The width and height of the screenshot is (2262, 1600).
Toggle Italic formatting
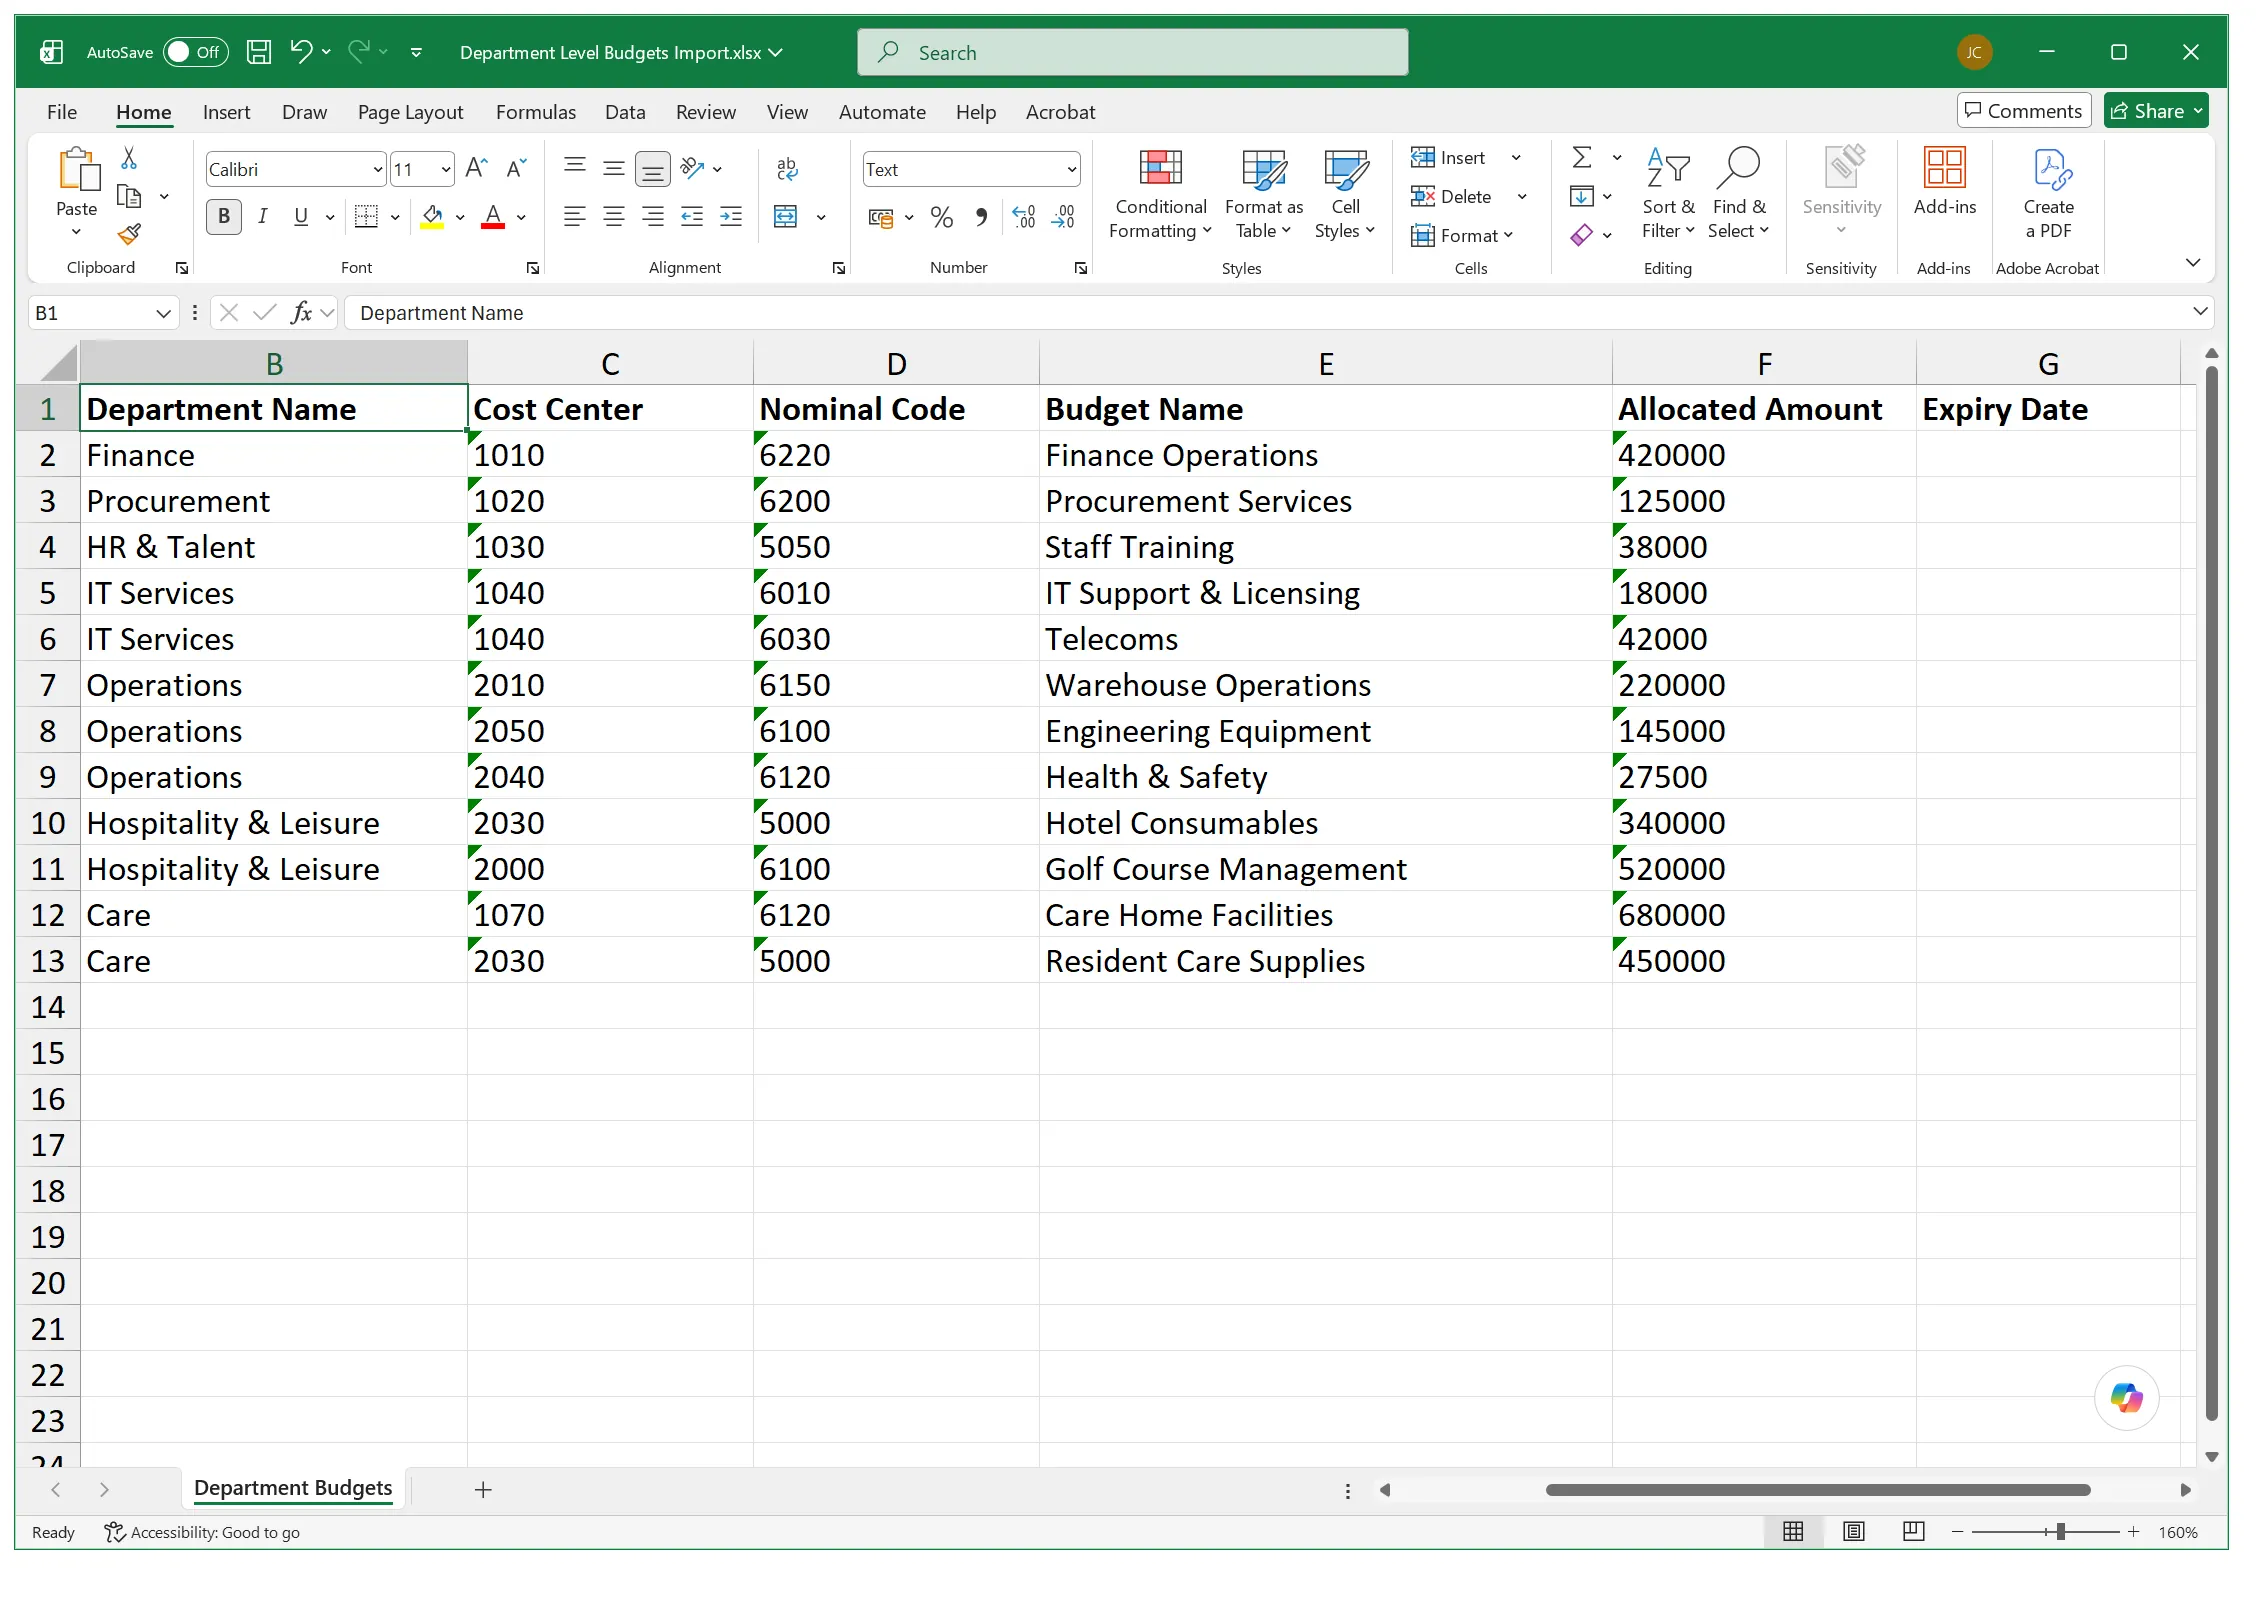point(262,217)
